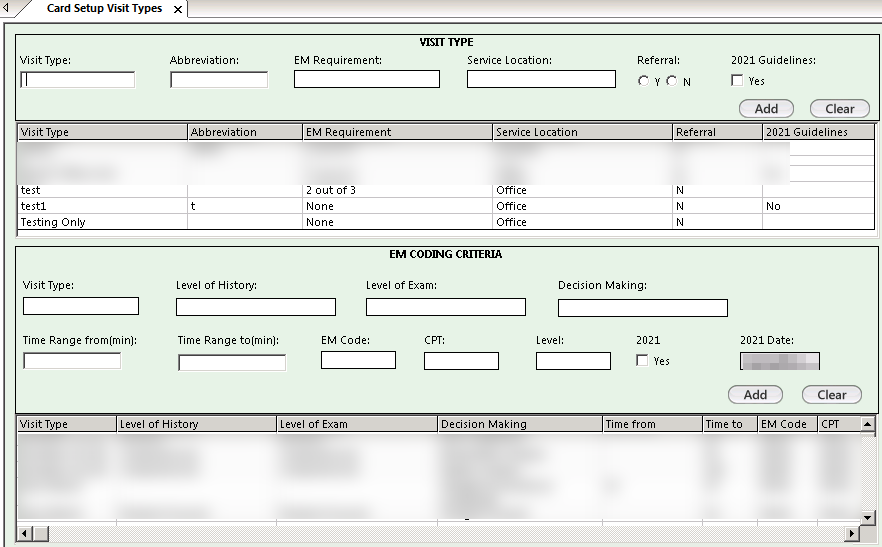Sort by Decision Making column header
This screenshot has width=882, height=547.
click(520, 424)
